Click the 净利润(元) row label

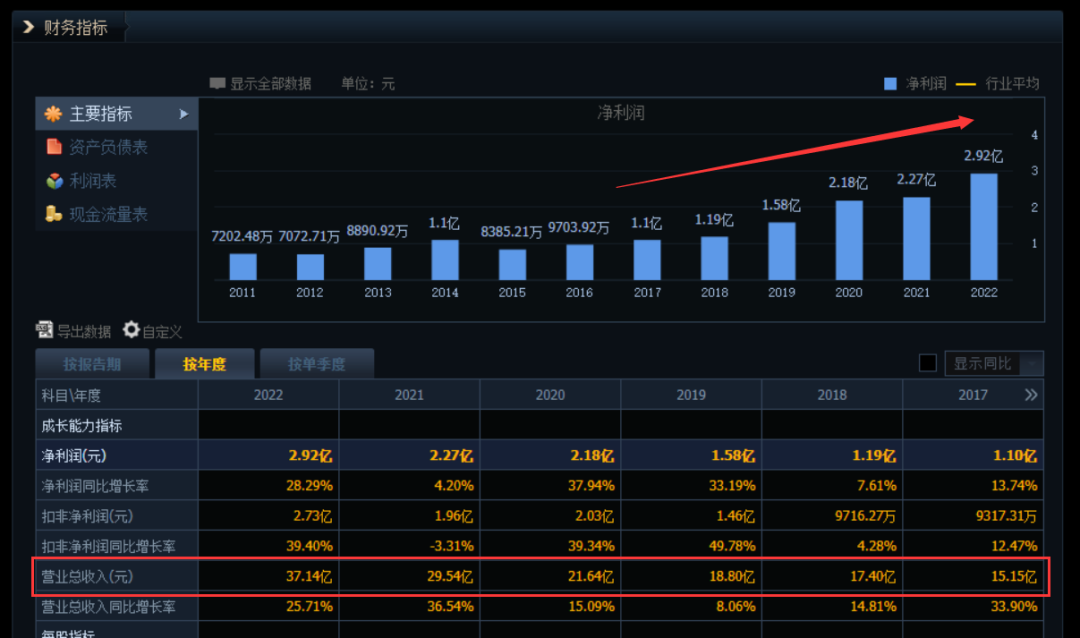click(74, 455)
